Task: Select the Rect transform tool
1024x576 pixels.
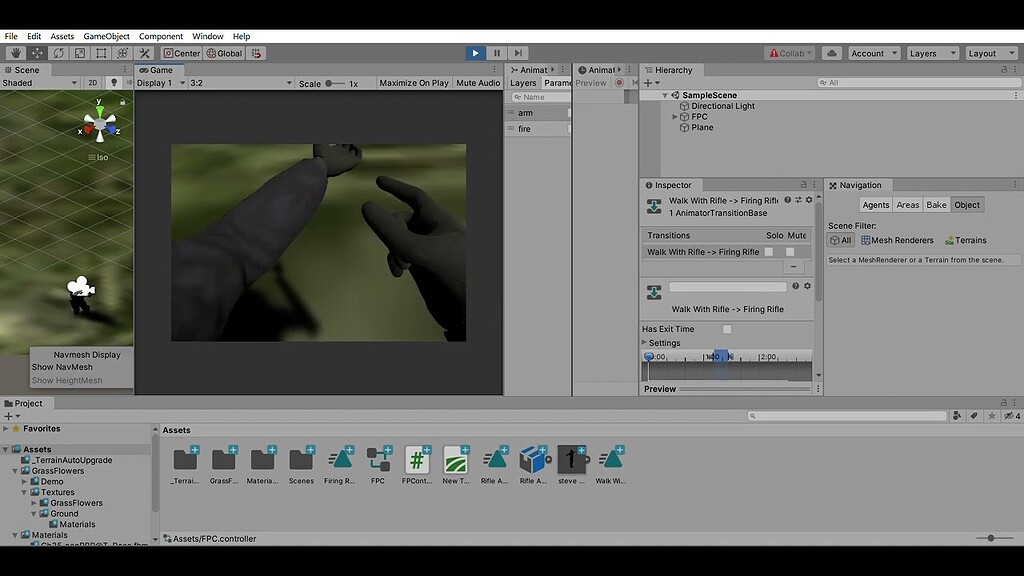Action: tap(100, 52)
